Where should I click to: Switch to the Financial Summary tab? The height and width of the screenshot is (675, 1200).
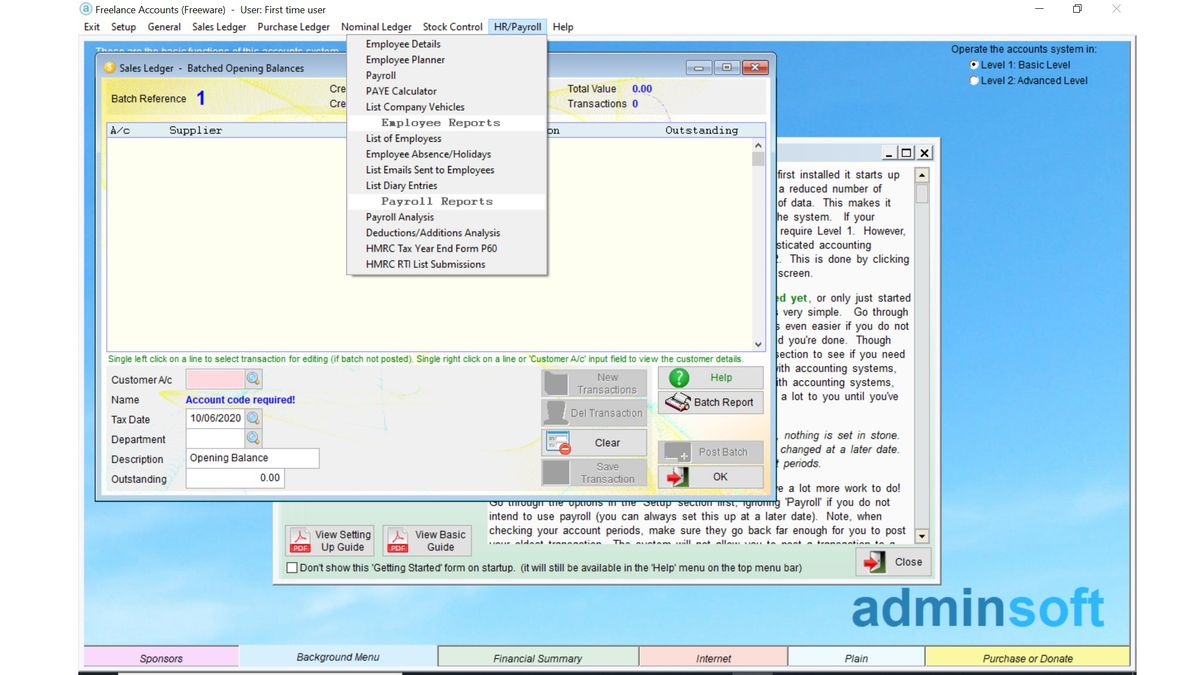click(x=537, y=657)
